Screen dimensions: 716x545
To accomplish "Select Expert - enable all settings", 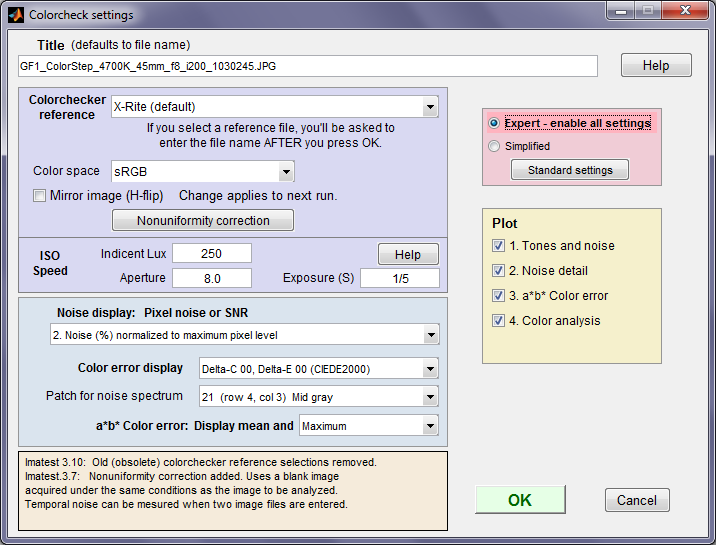I will pyautogui.click(x=494, y=123).
